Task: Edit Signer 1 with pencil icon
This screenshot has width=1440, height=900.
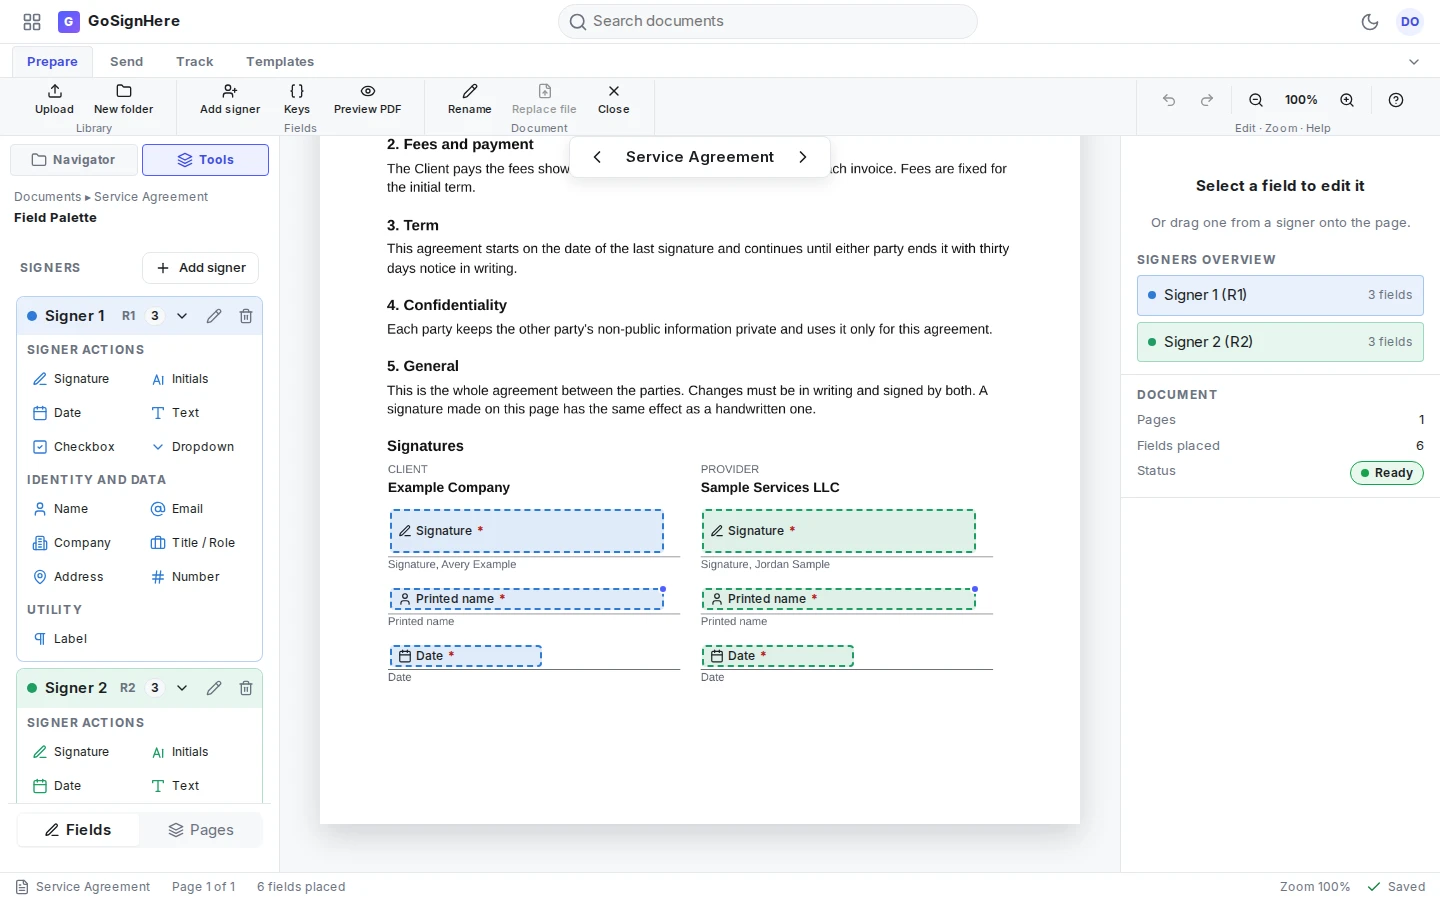Action: [214, 316]
